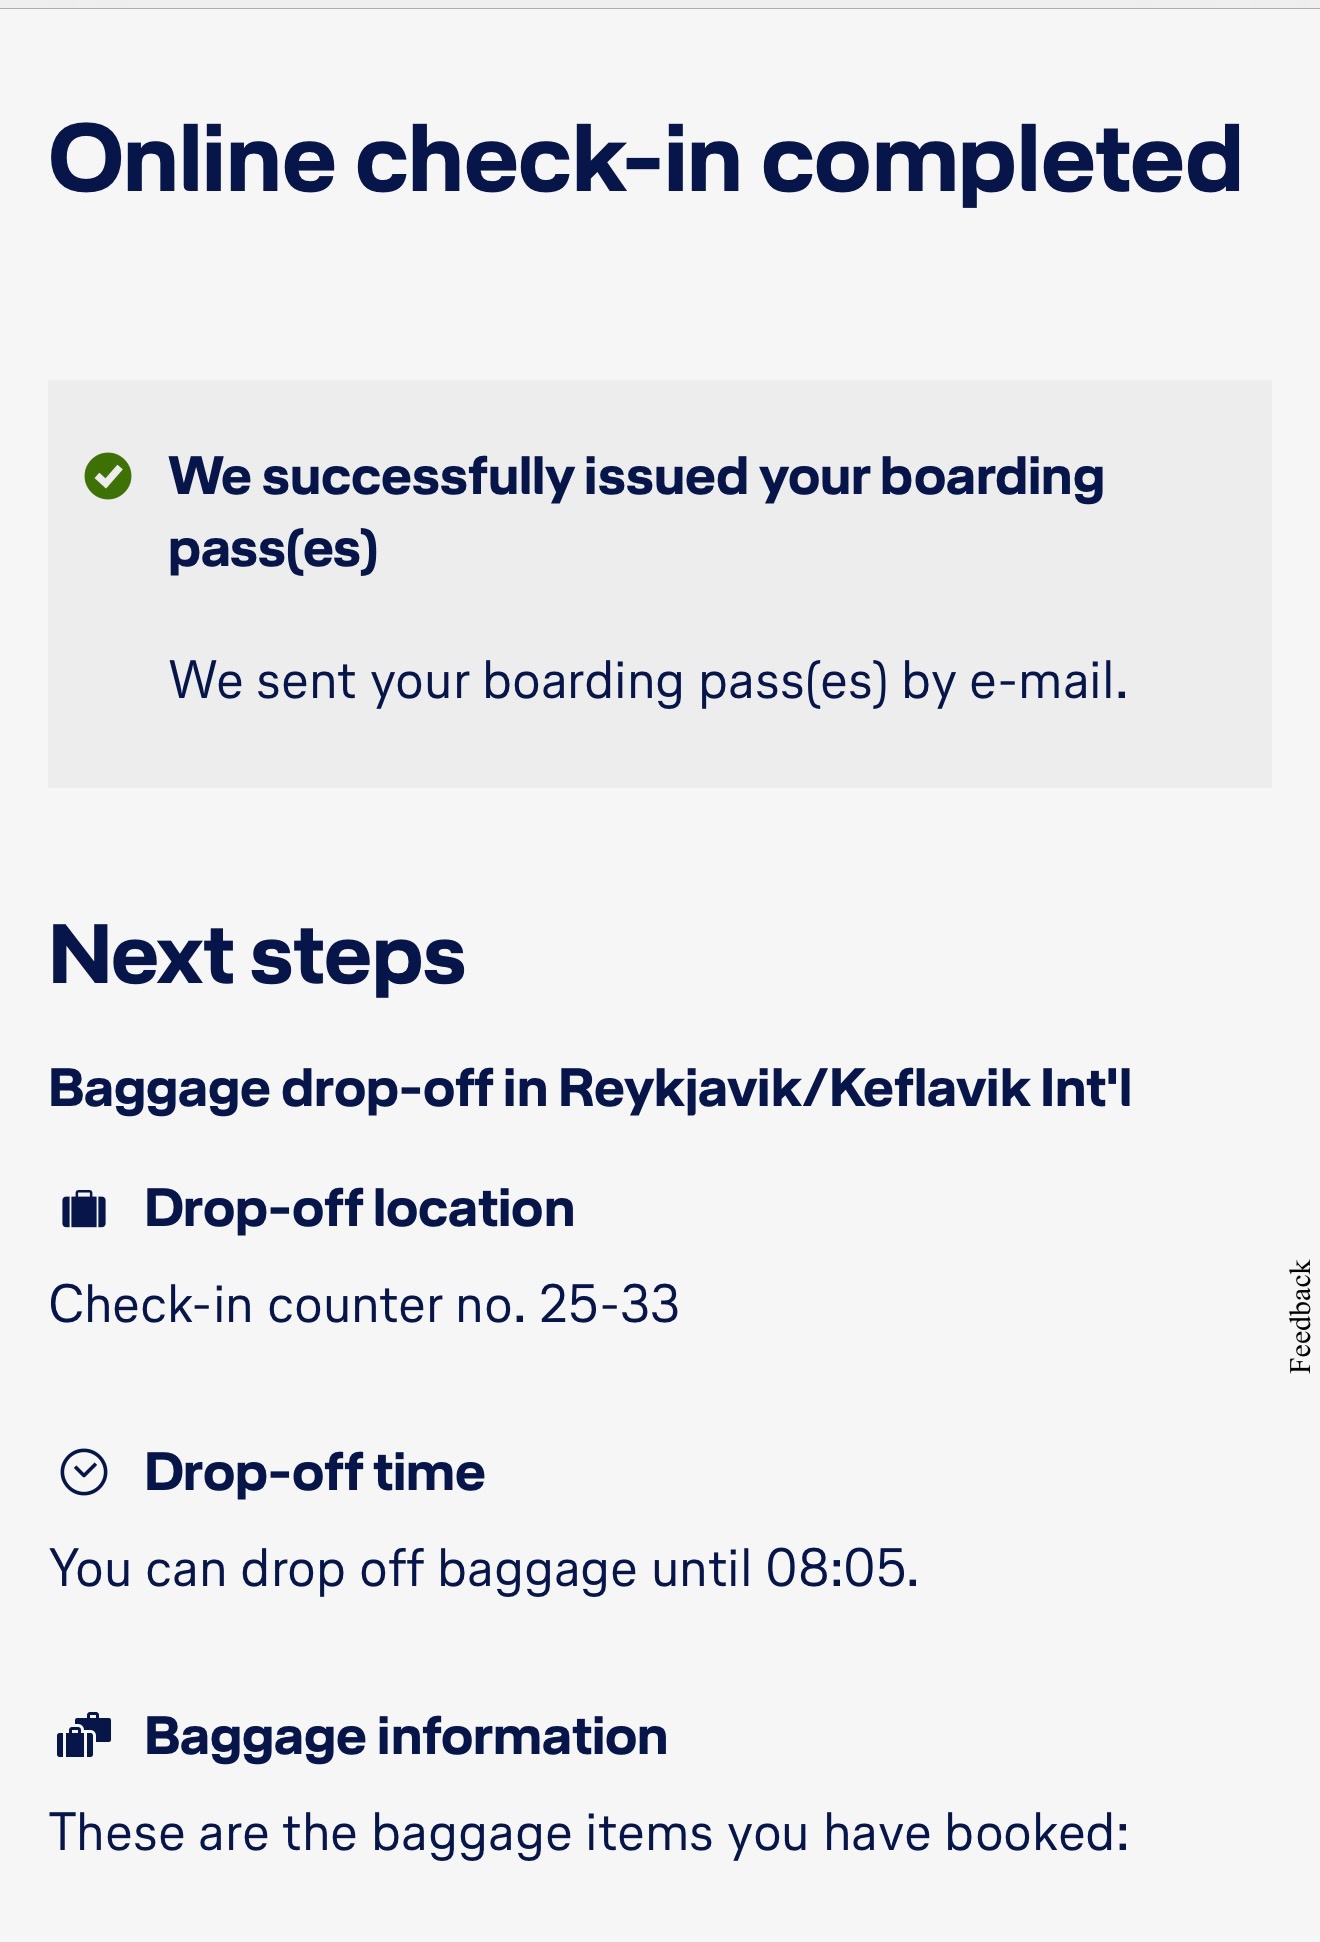Click the booked baggage items sentence
1320x1942 pixels.
(589, 1834)
